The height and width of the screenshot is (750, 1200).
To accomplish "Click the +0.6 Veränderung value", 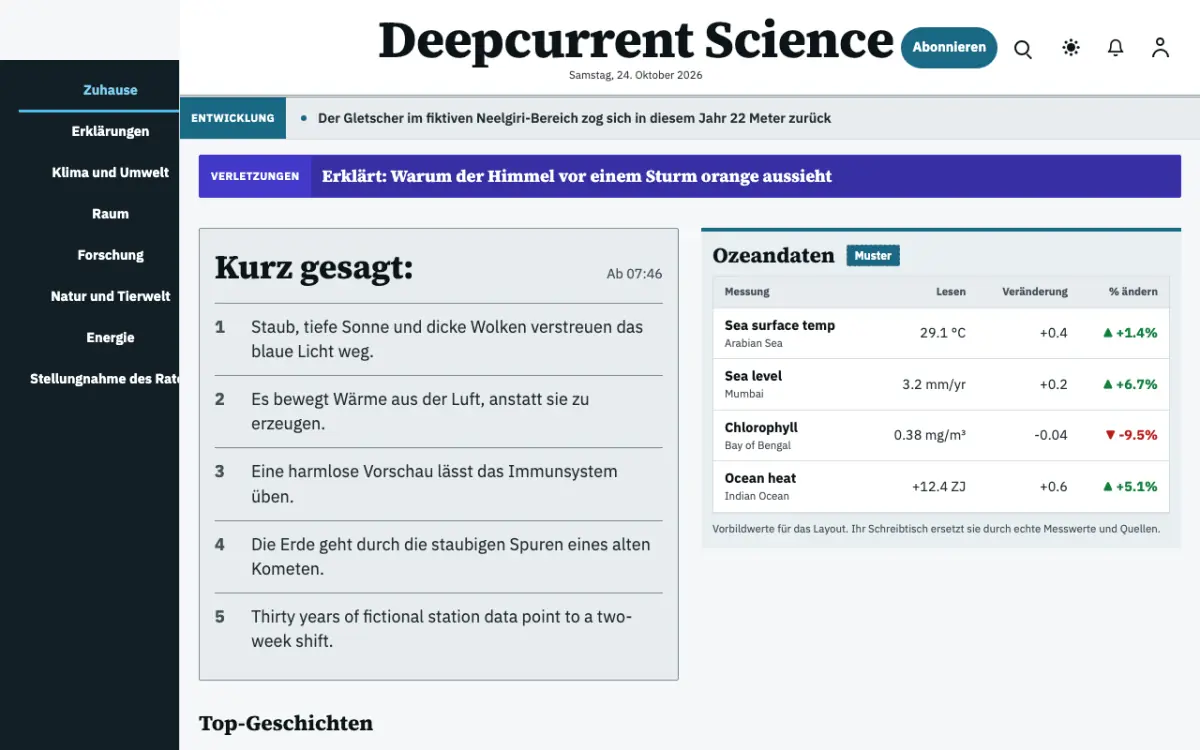I will pos(1054,486).
